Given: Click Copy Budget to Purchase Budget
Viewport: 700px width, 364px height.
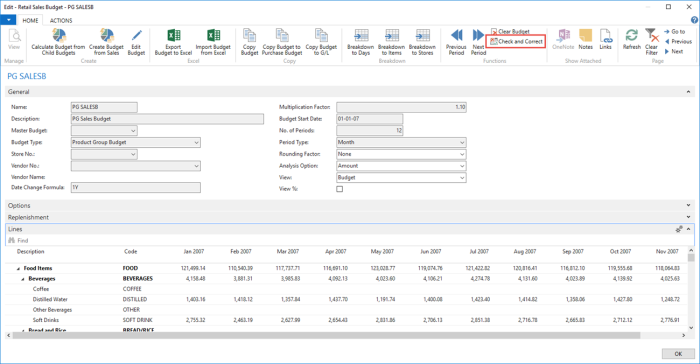Looking at the screenshot, I should [x=282, y=42].
